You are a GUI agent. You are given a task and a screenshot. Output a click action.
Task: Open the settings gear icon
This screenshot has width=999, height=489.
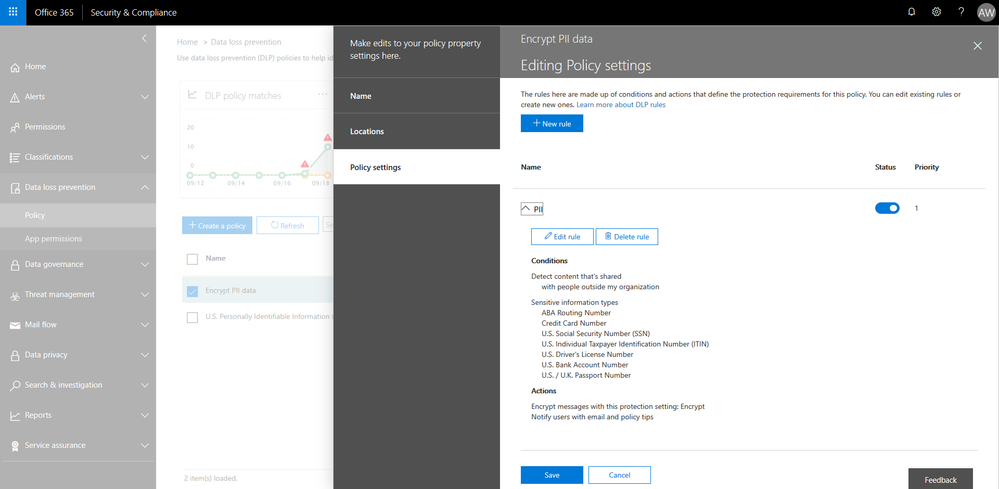click(x=936, y=12)
